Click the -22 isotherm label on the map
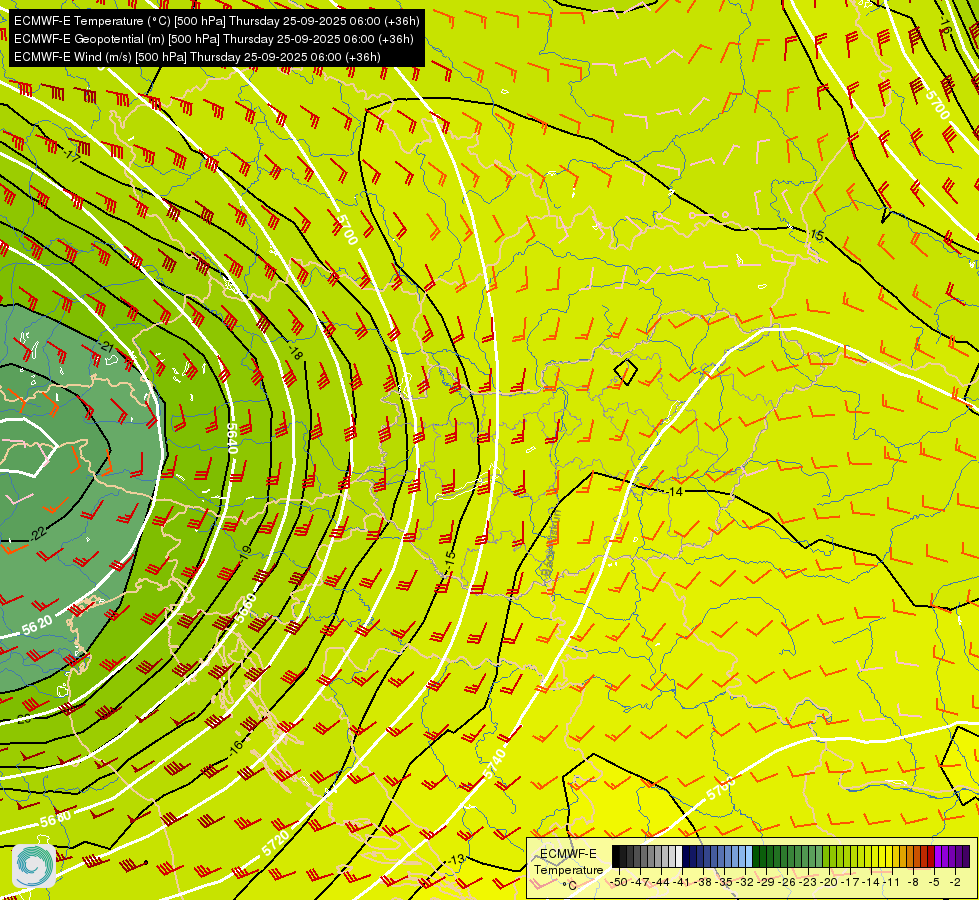The width and height of the screenshot is (979, 900). click(37, 533)
